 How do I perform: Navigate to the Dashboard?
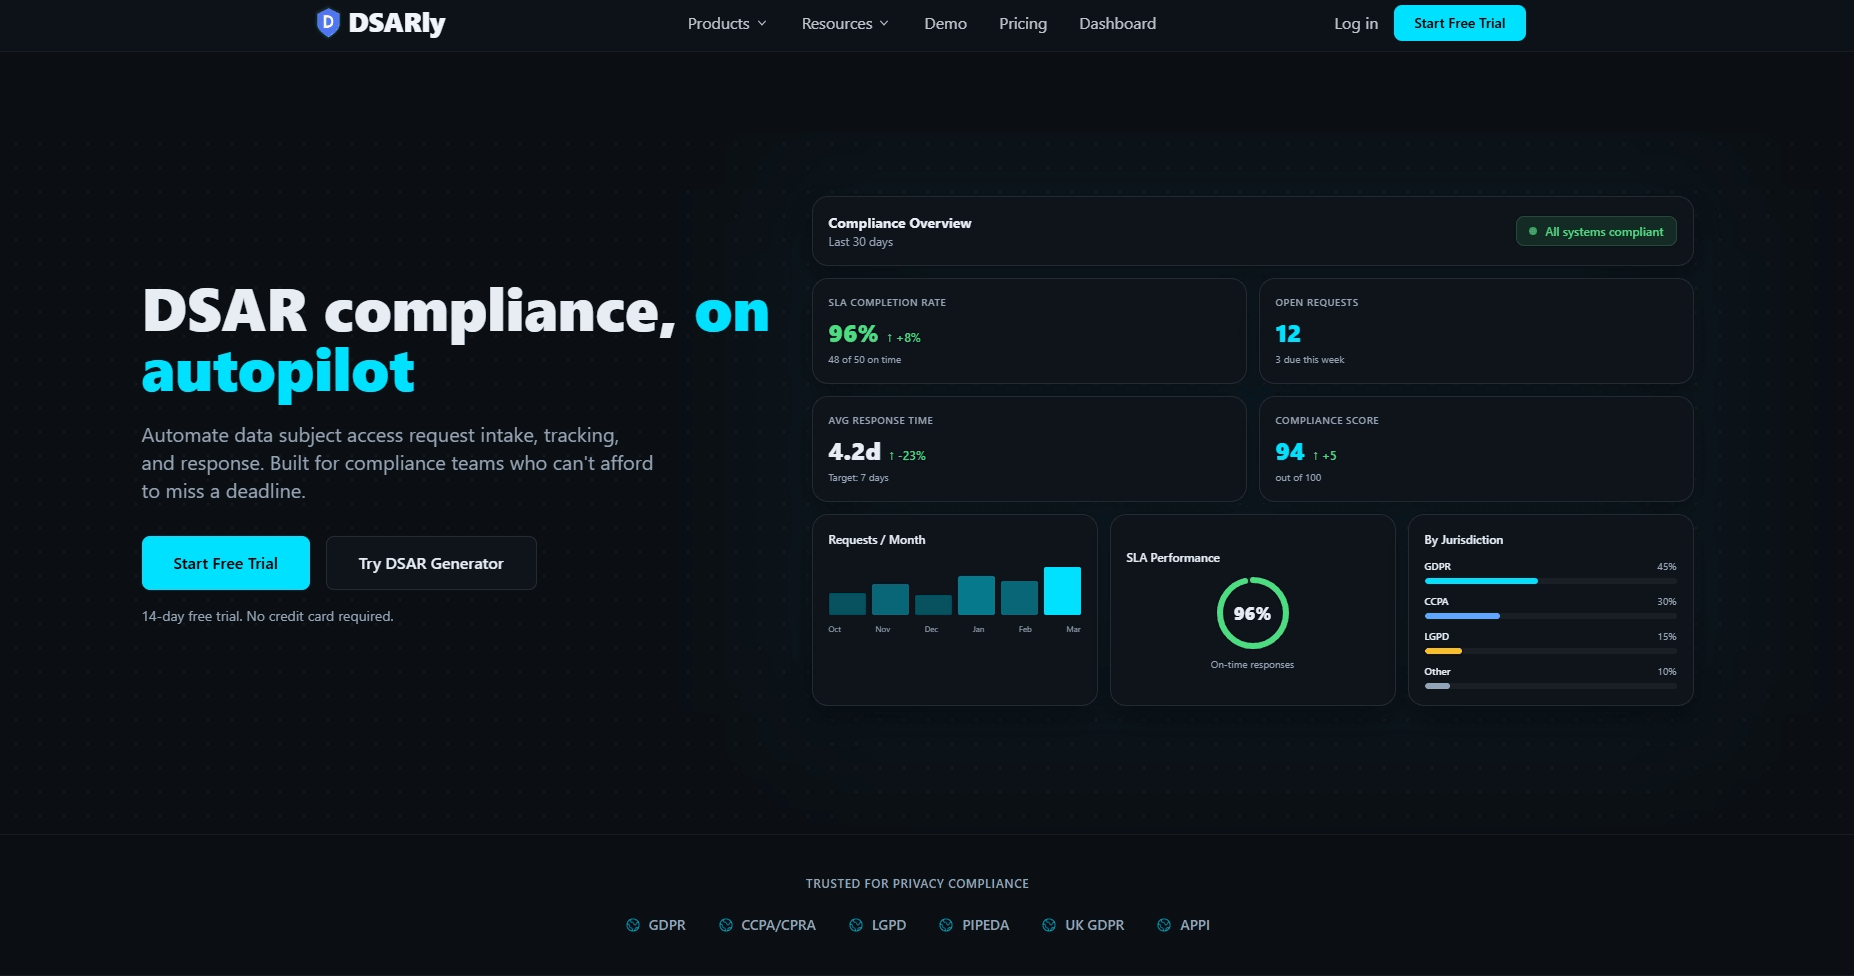[1117, 23]
